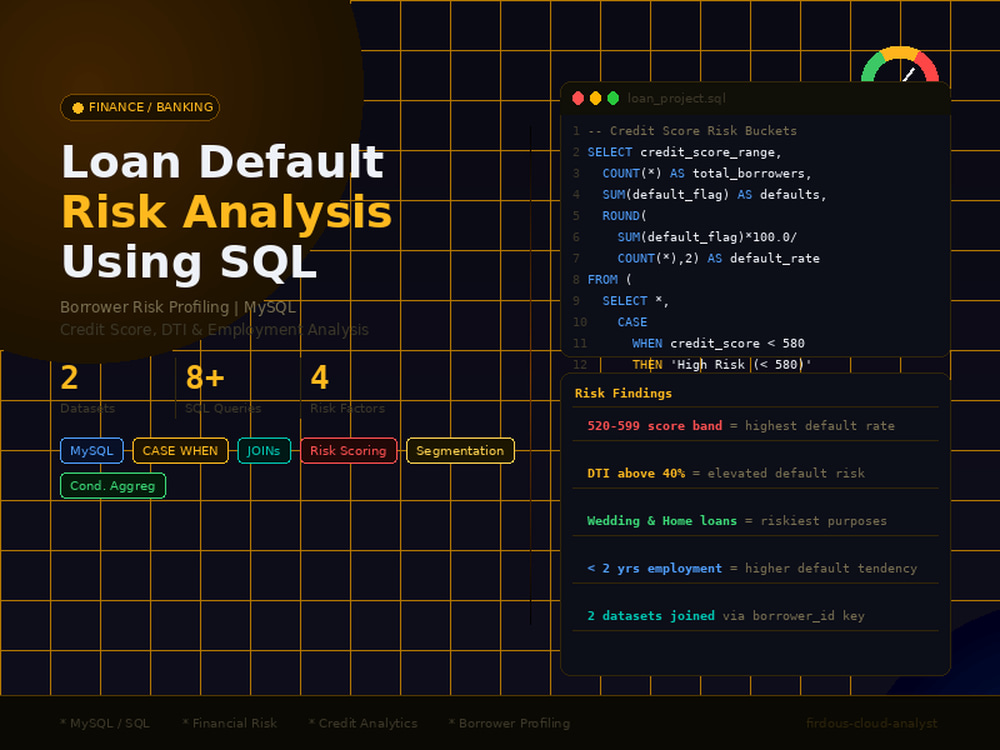Image resolution: width=1000 pixels, height=750 pixels.
Task: Click '* MySQL / SQL' footer item
Action: [105, 723]
